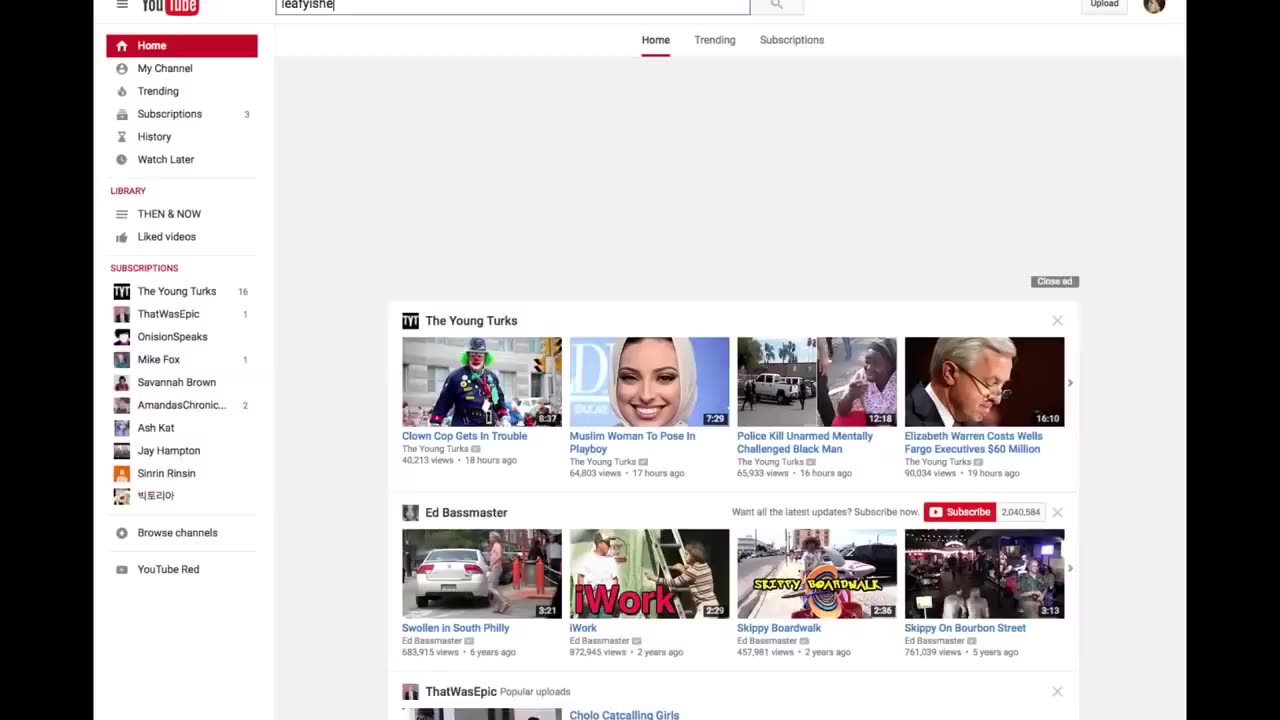
Task: Click The Young Turks sidebar avatar
Action: 122,292
